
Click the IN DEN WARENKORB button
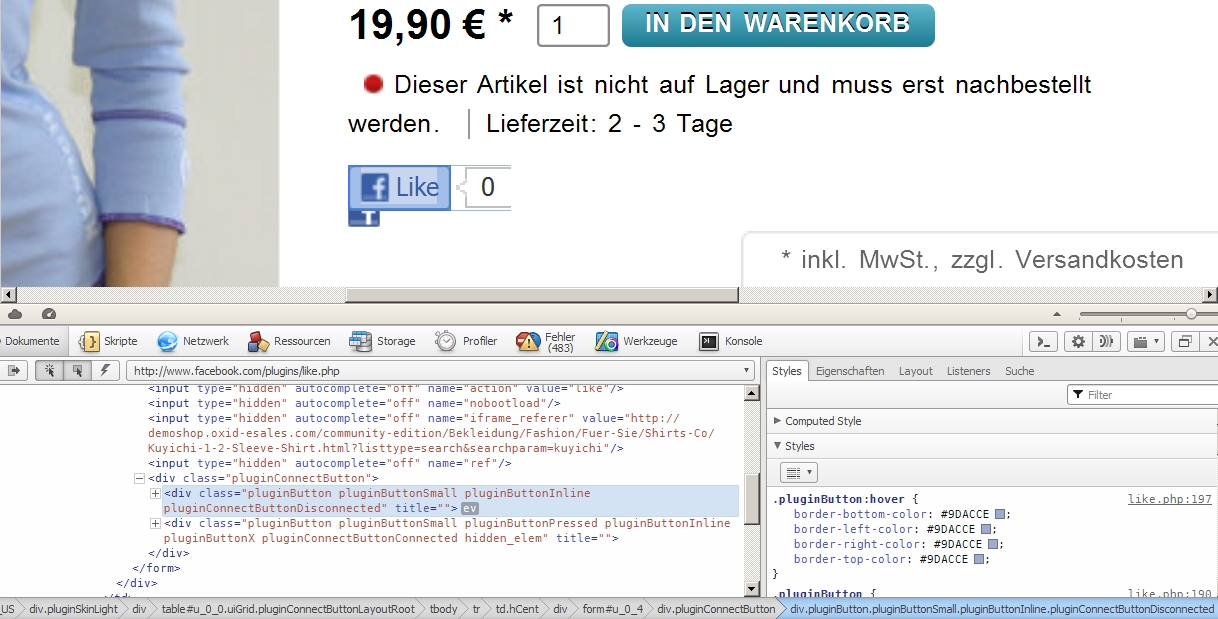tap(777, 25)
